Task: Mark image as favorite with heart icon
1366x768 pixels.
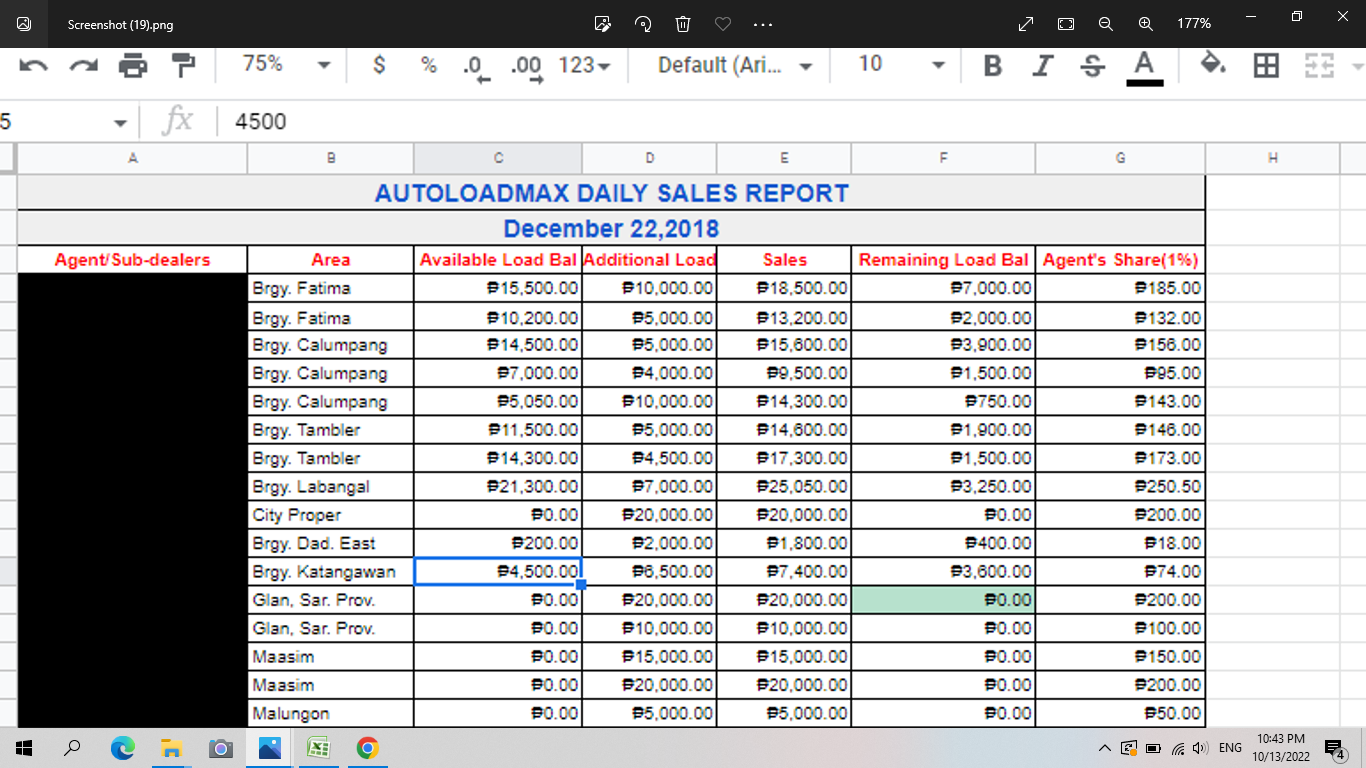Action: (723, 23)
